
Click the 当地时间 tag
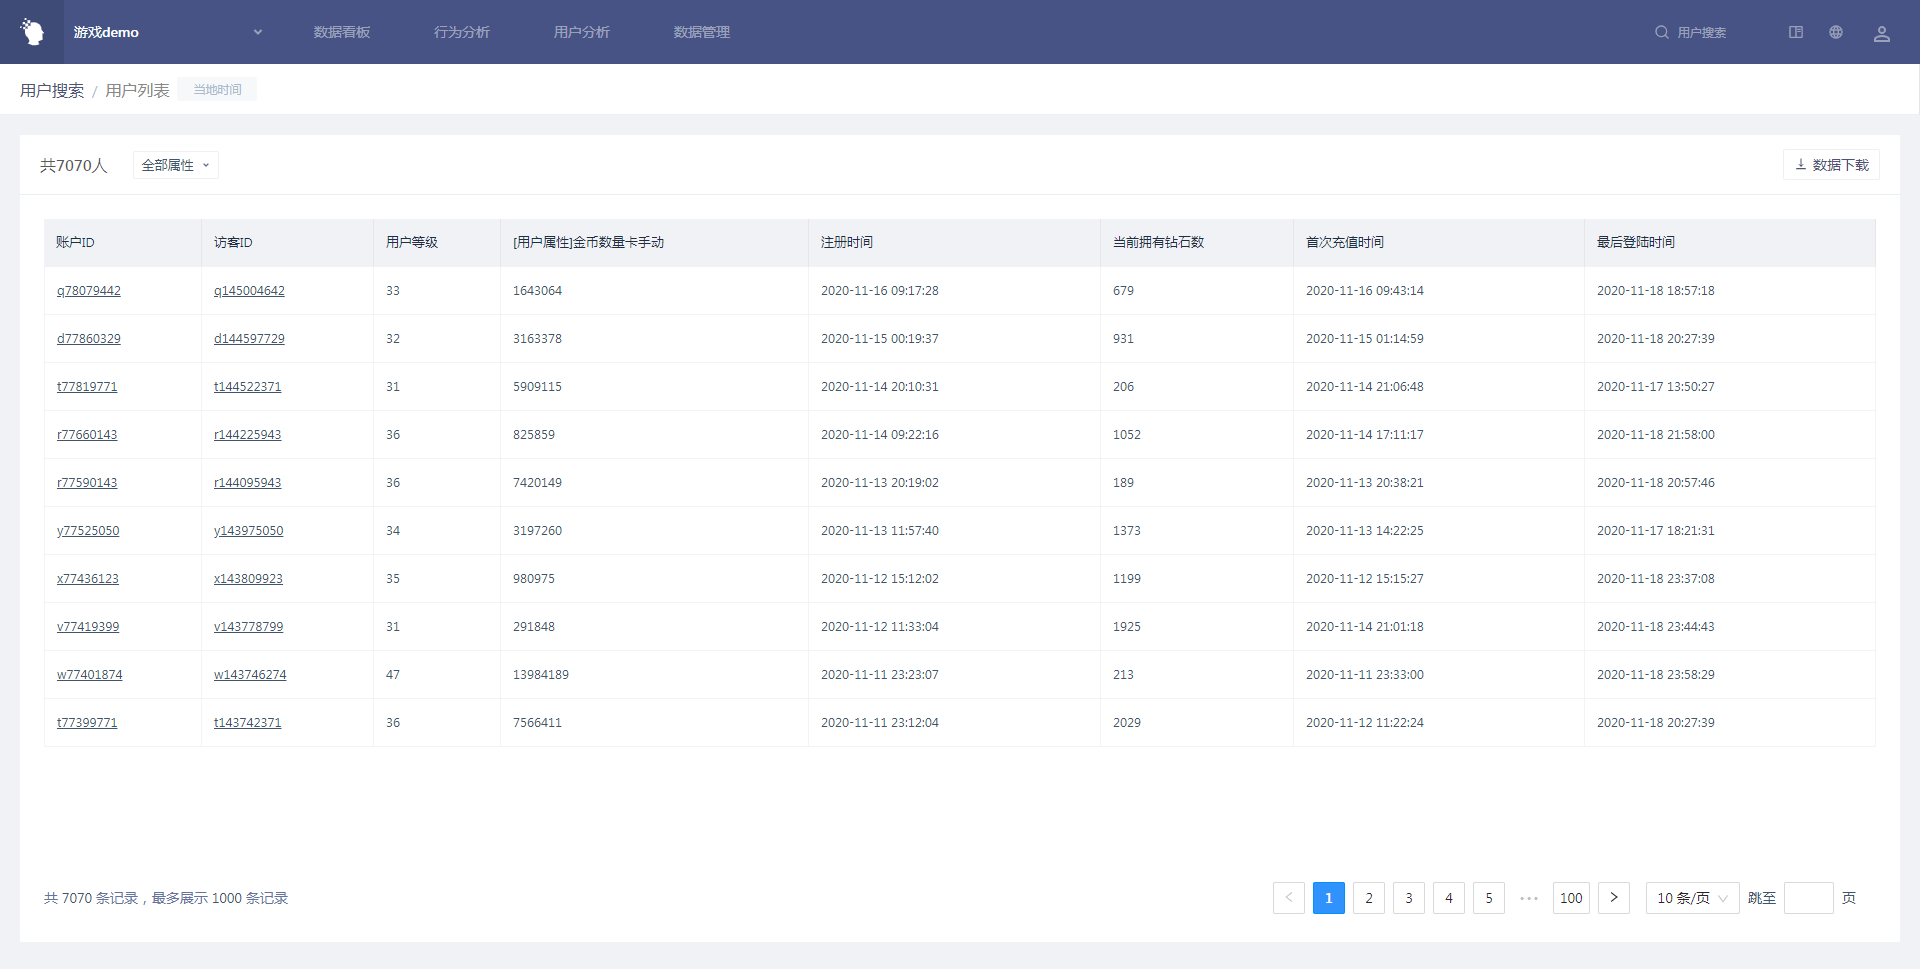[217, 90]
